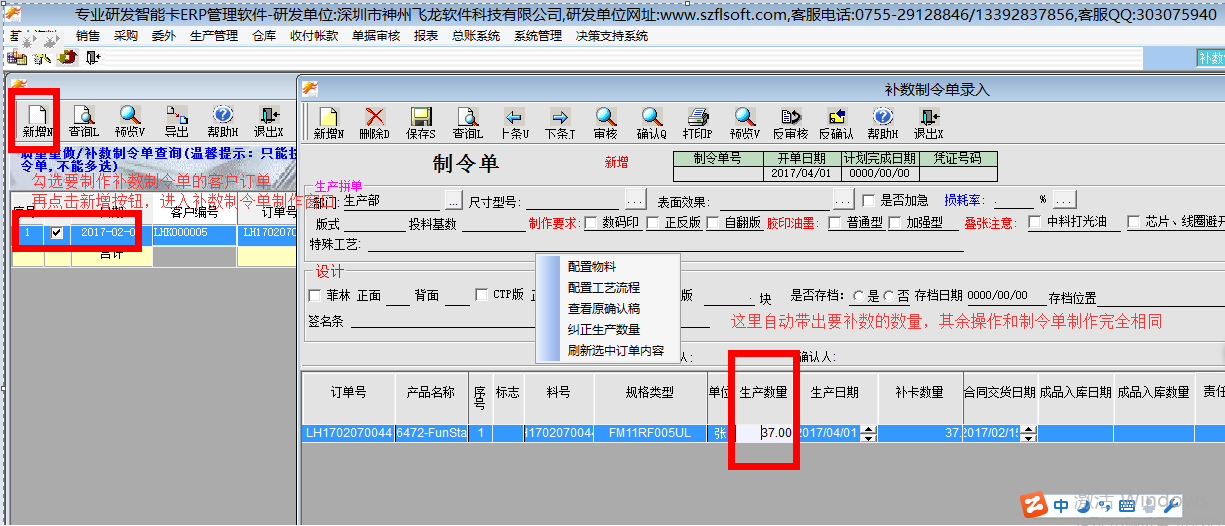The height and width of the screenshot is (526, 1225).
Task: Click the 打印P print icon
Action: point(697,124)
